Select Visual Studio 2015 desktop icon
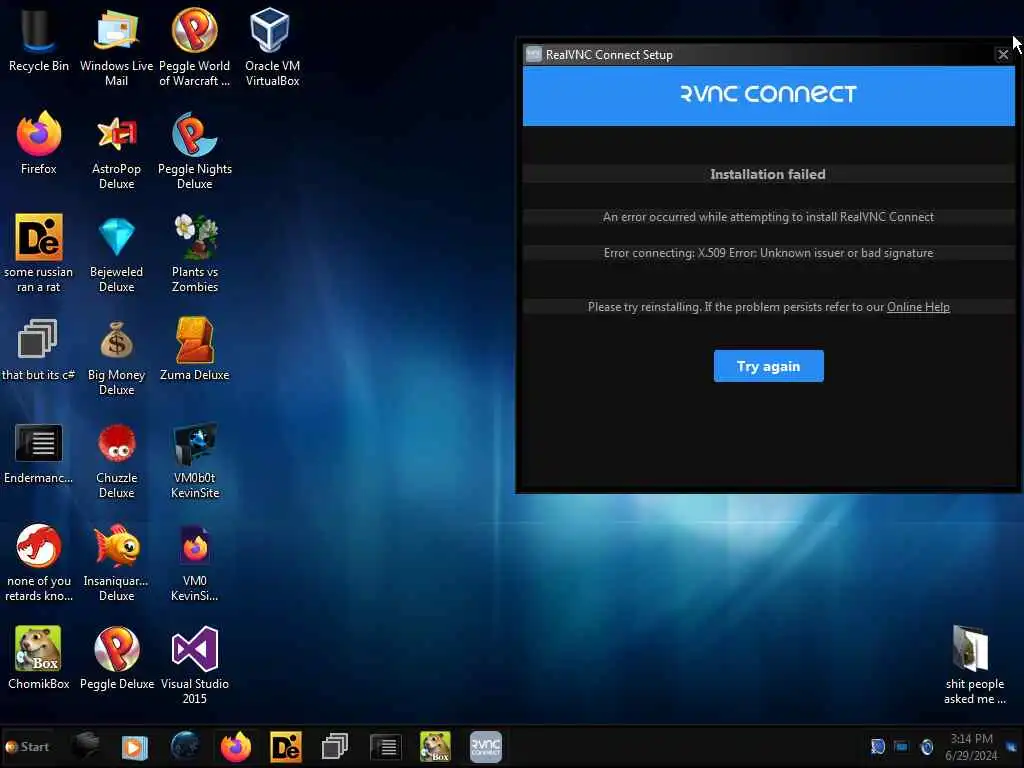Screen dimensions: 1024x768 coord(195,665)
